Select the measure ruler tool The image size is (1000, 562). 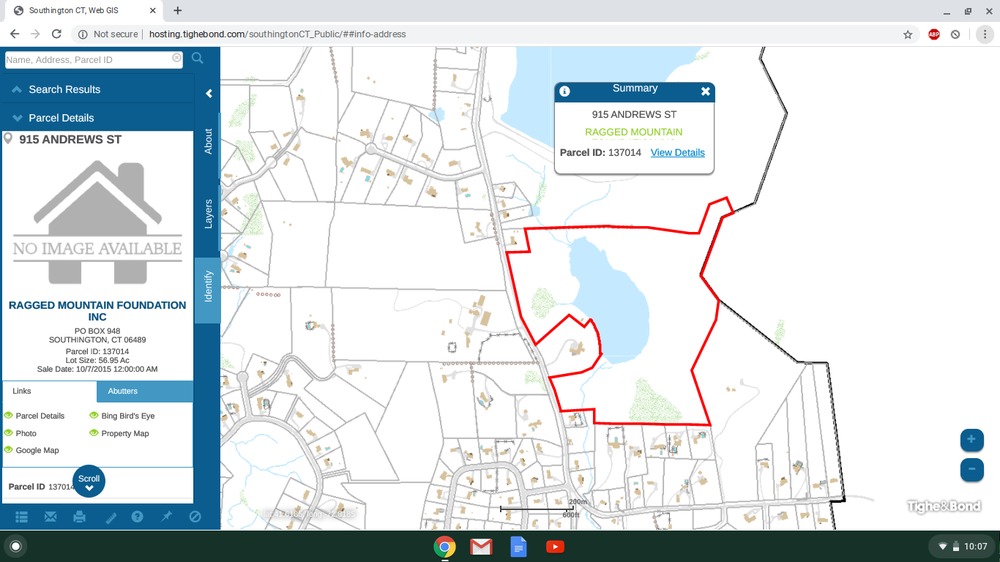coord(110,517)
